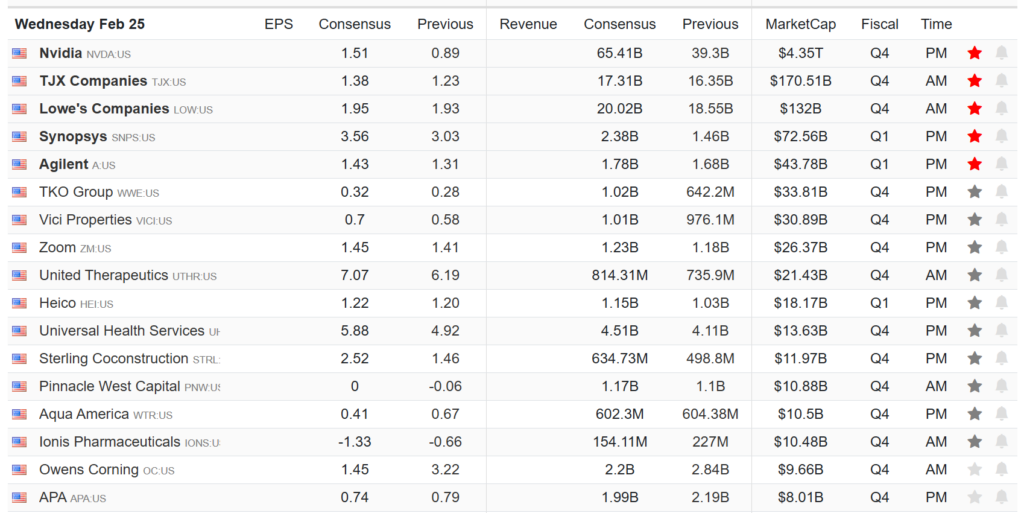Click the bell icon in APA row
This screenshot has height=513, width=1024.
(x=1001, y=497)
